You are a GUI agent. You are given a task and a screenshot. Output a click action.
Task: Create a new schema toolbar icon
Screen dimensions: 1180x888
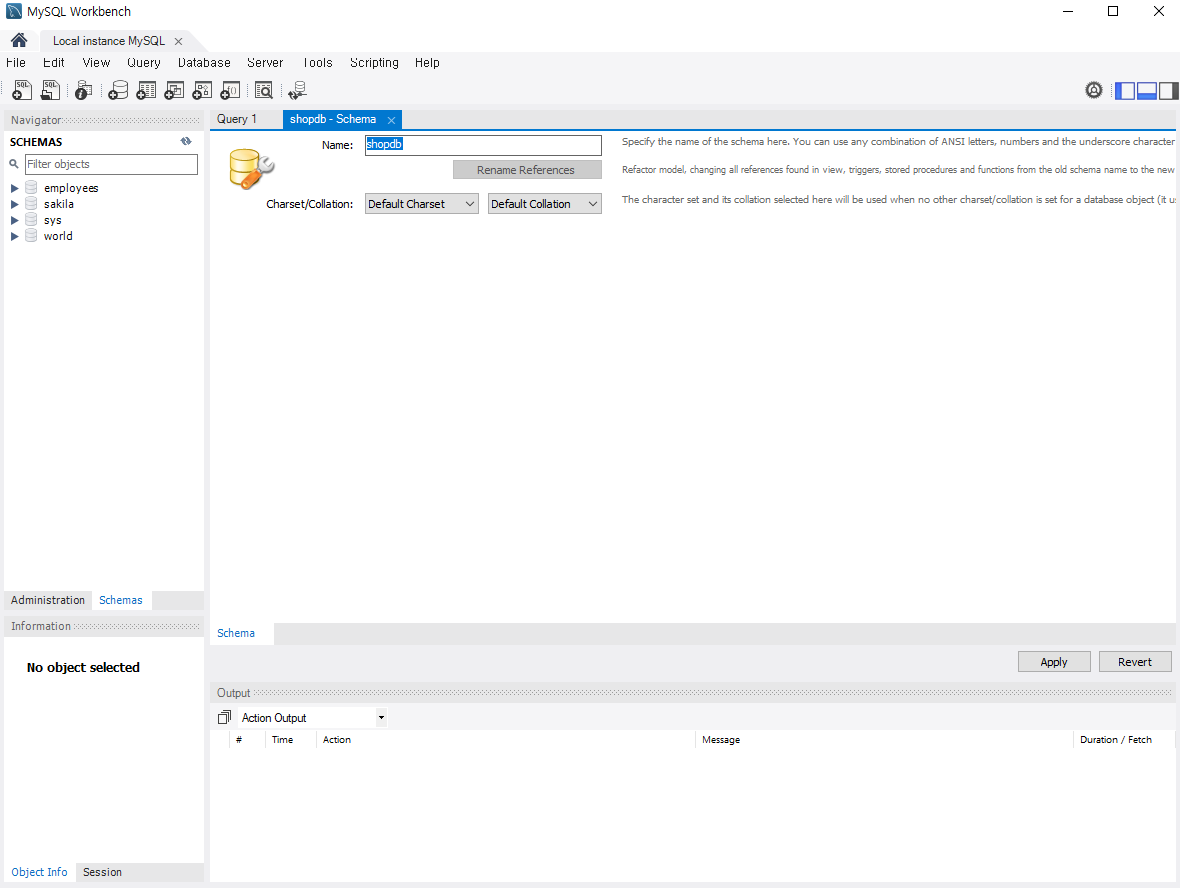(118, 90)
